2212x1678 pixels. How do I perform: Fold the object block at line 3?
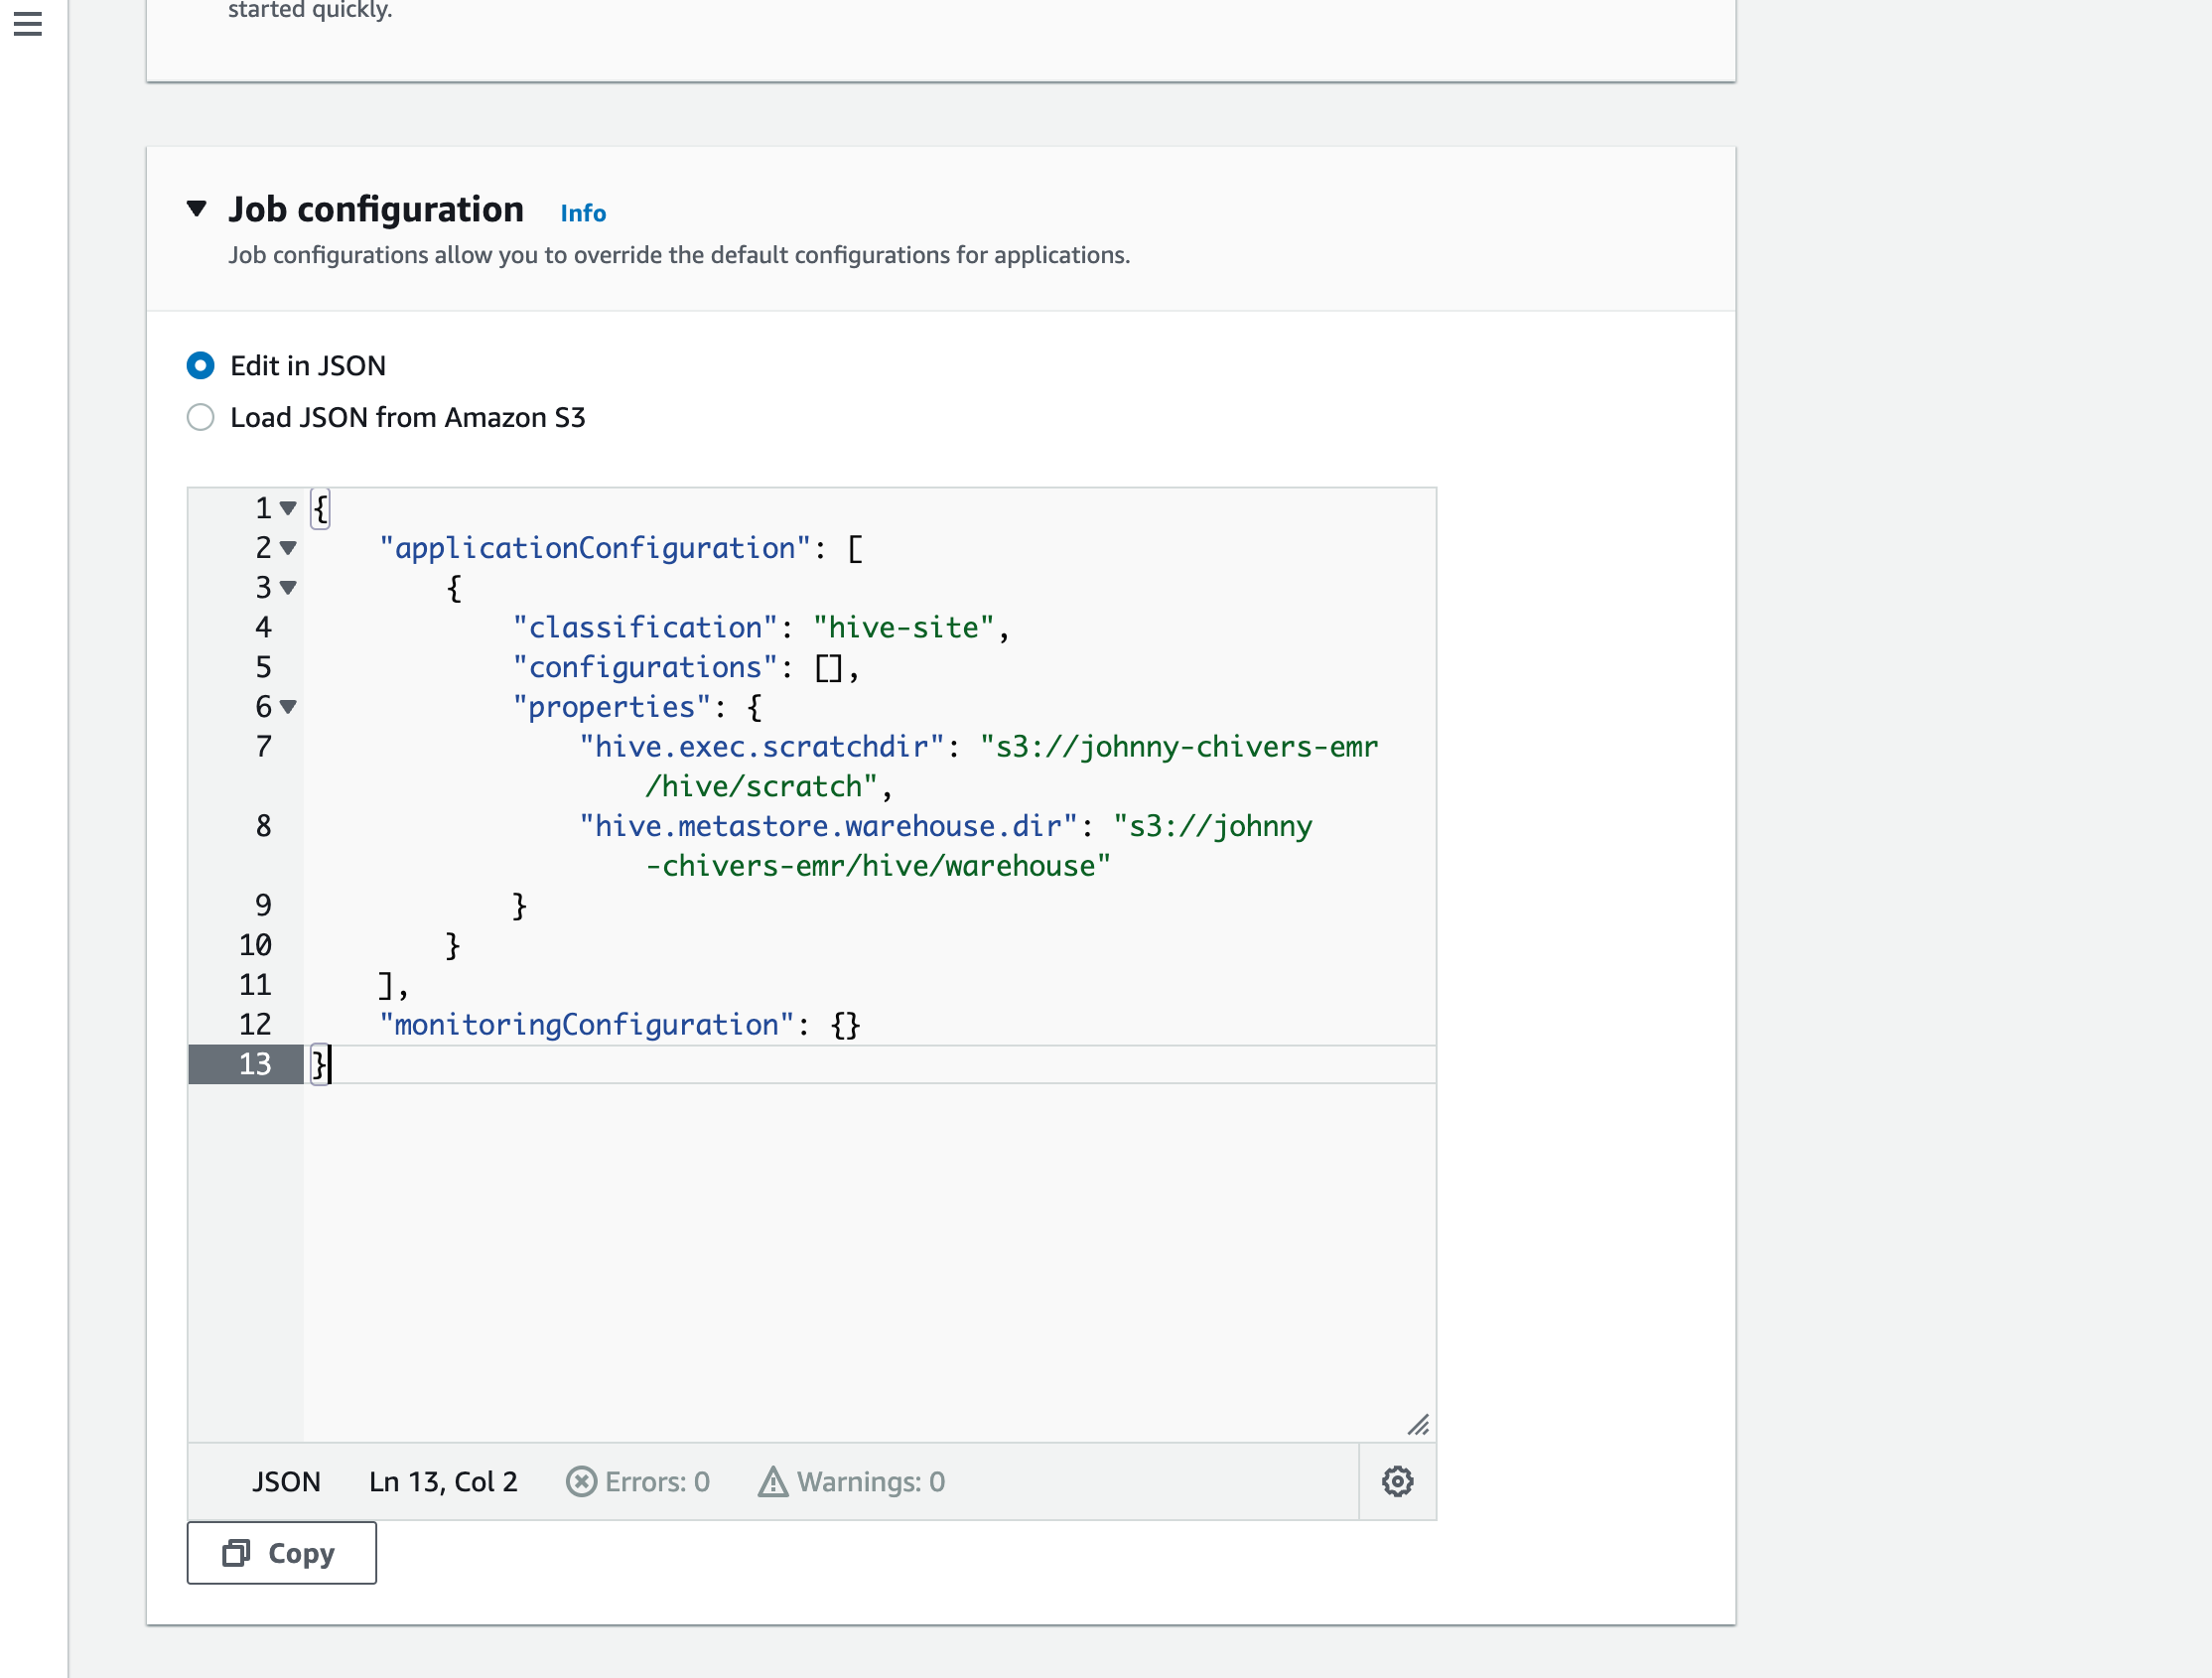point(288,587)
